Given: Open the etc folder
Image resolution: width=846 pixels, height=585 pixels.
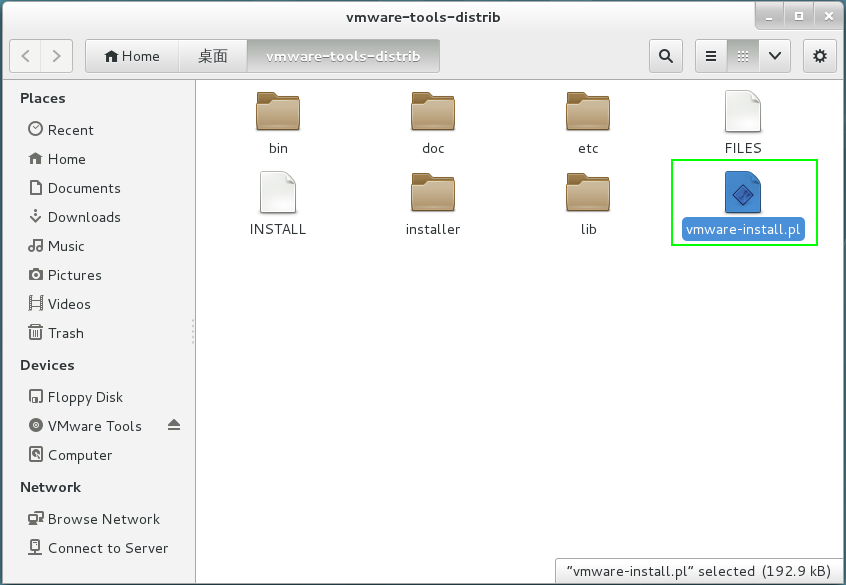Looking at the screenshot, I should tap(588, 111).
